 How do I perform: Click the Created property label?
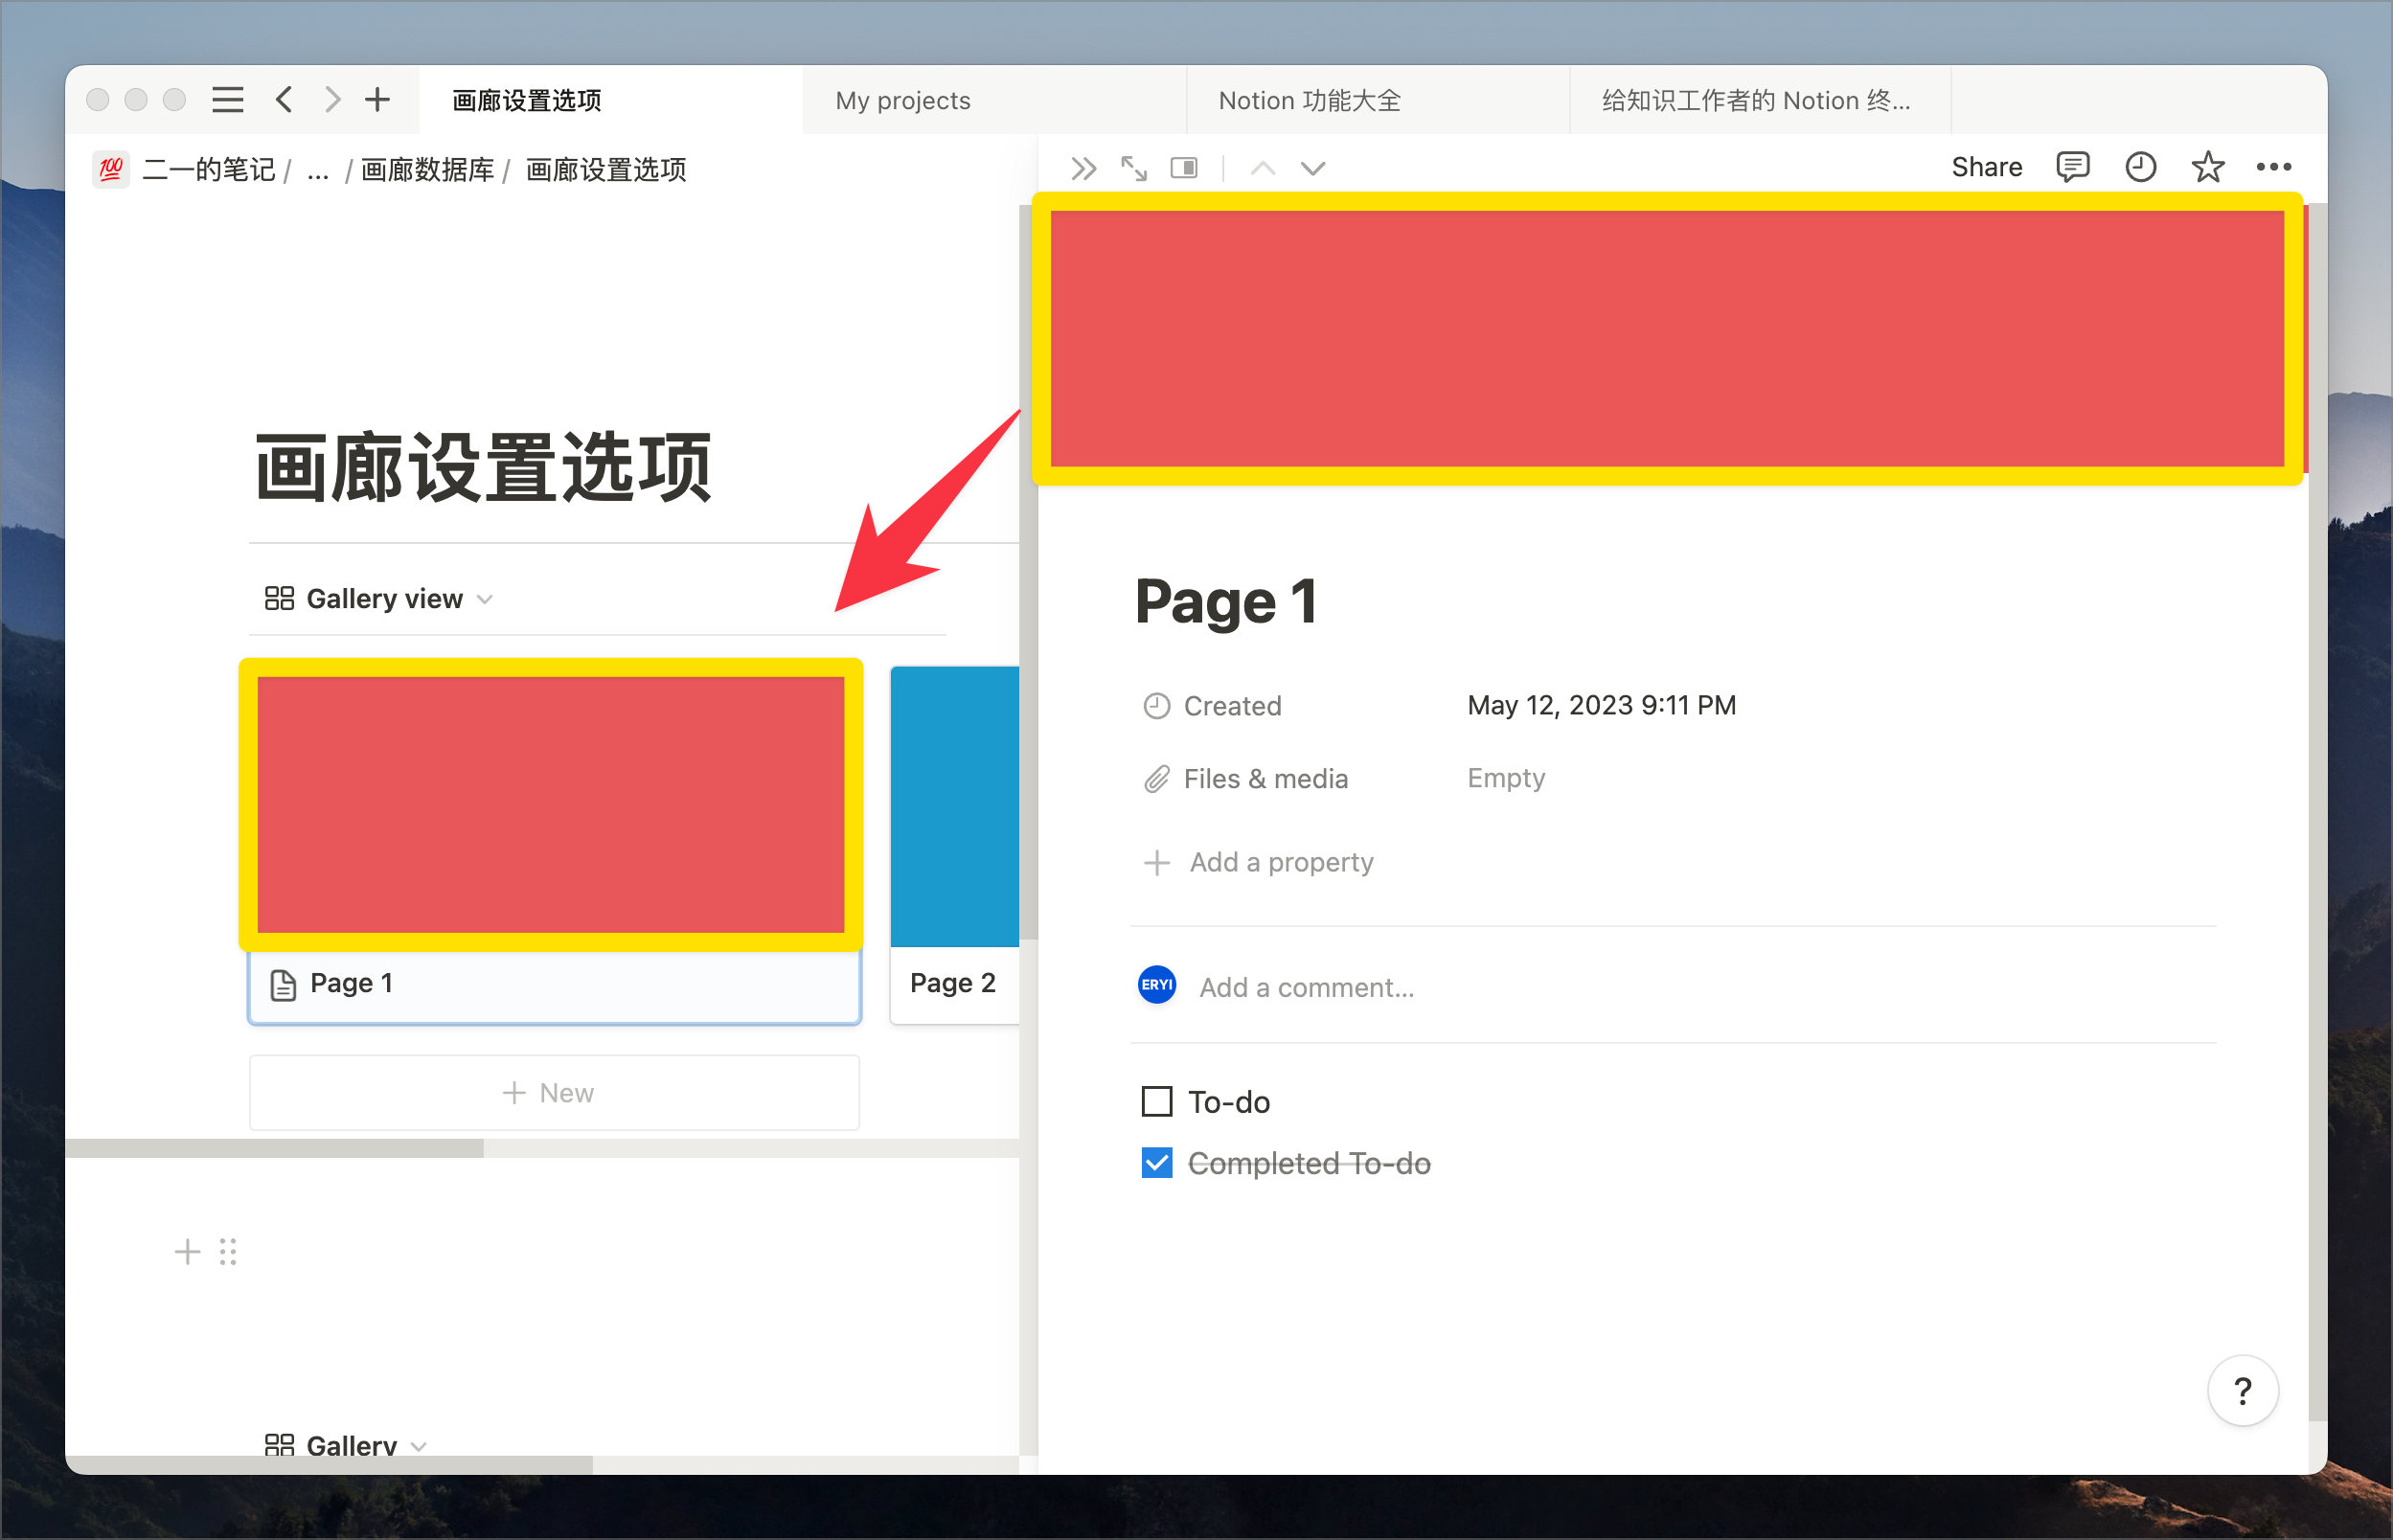[1232, 706]
